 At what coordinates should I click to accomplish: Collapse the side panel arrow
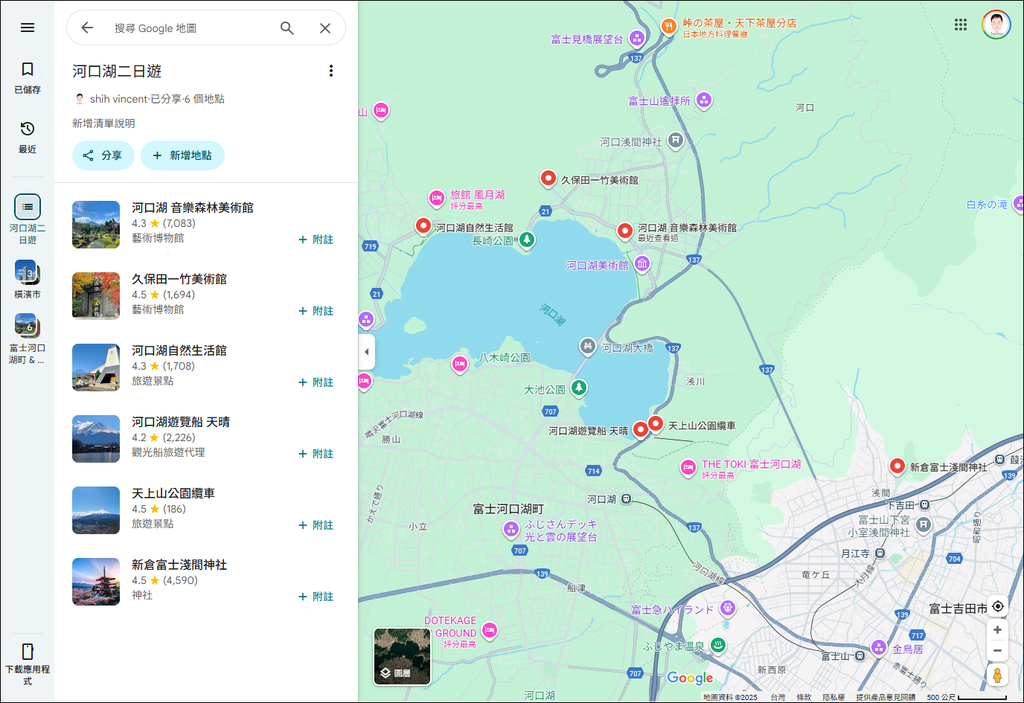(366, 352)
